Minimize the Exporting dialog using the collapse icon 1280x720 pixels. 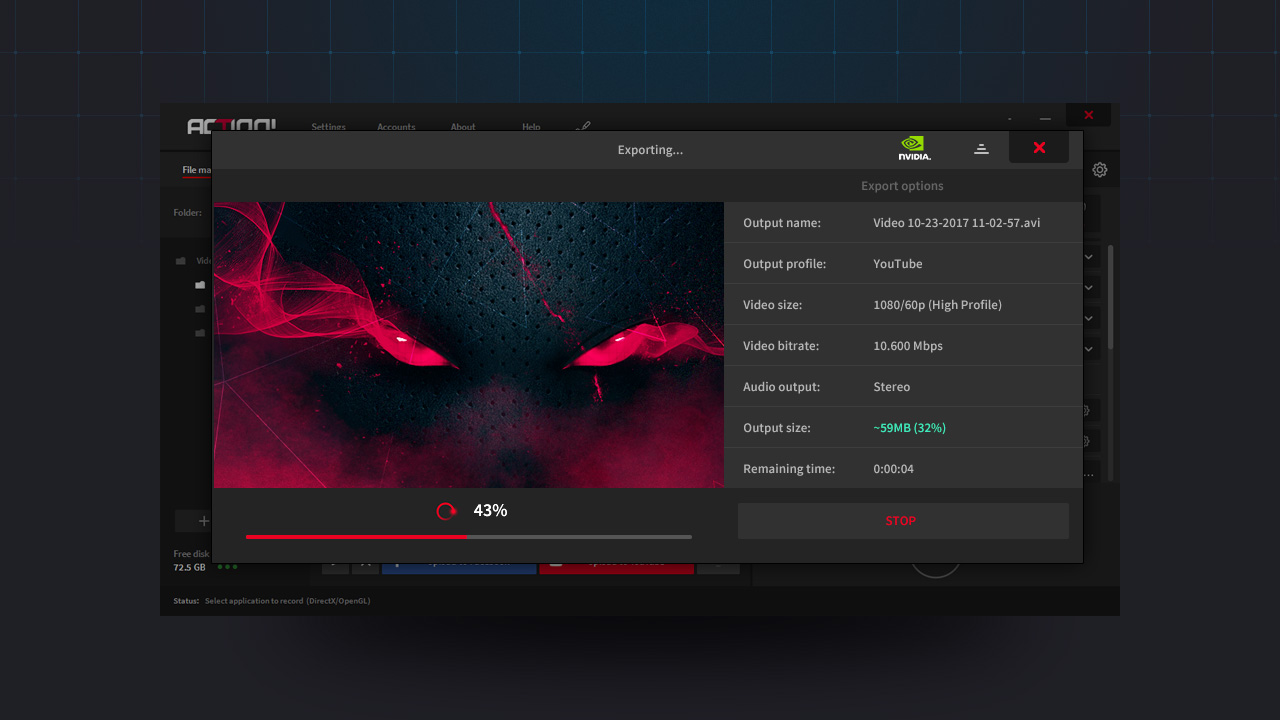[981, 147]
